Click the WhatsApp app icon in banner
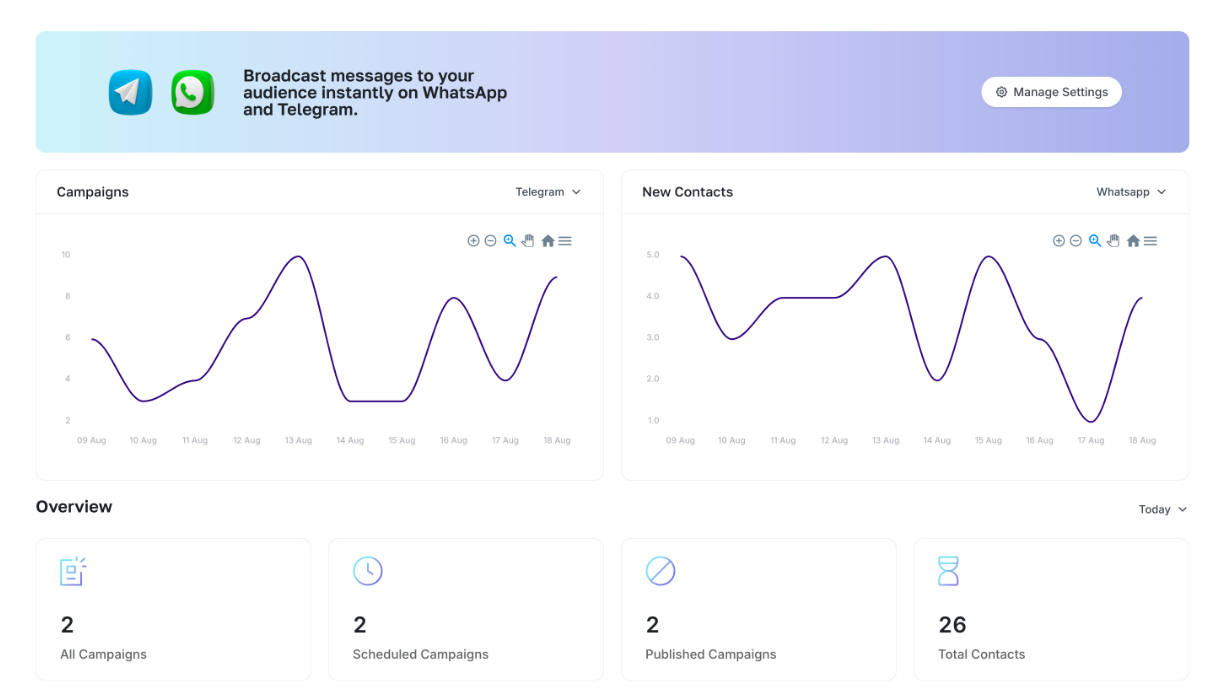This screenshot has width=1220, height=700. tap(192, 92)
